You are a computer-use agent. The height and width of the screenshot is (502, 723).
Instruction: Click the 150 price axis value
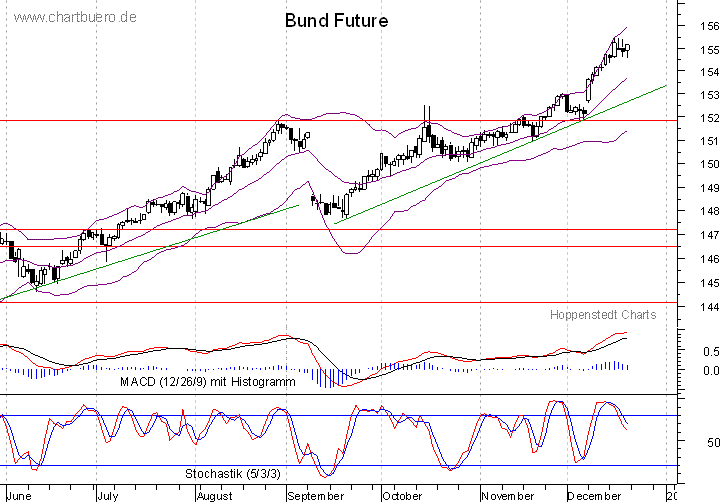pyautogui.click(x=709, y=164)
